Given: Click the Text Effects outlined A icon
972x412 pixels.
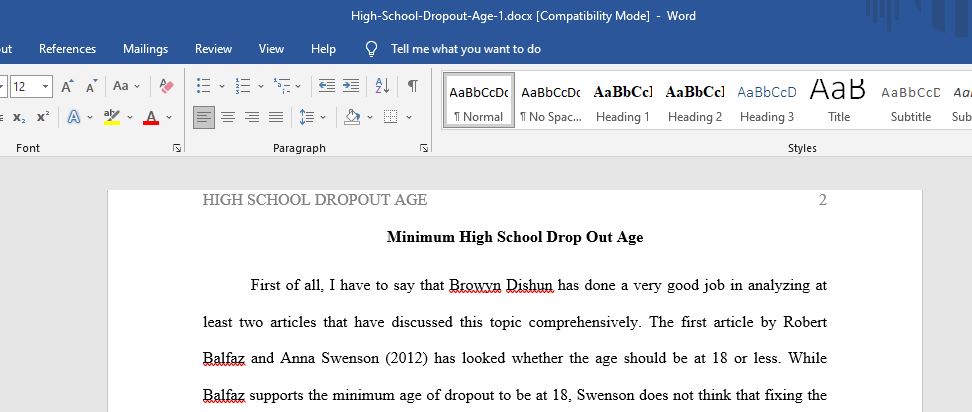Looking at the screenshot, I should point(74,117).
